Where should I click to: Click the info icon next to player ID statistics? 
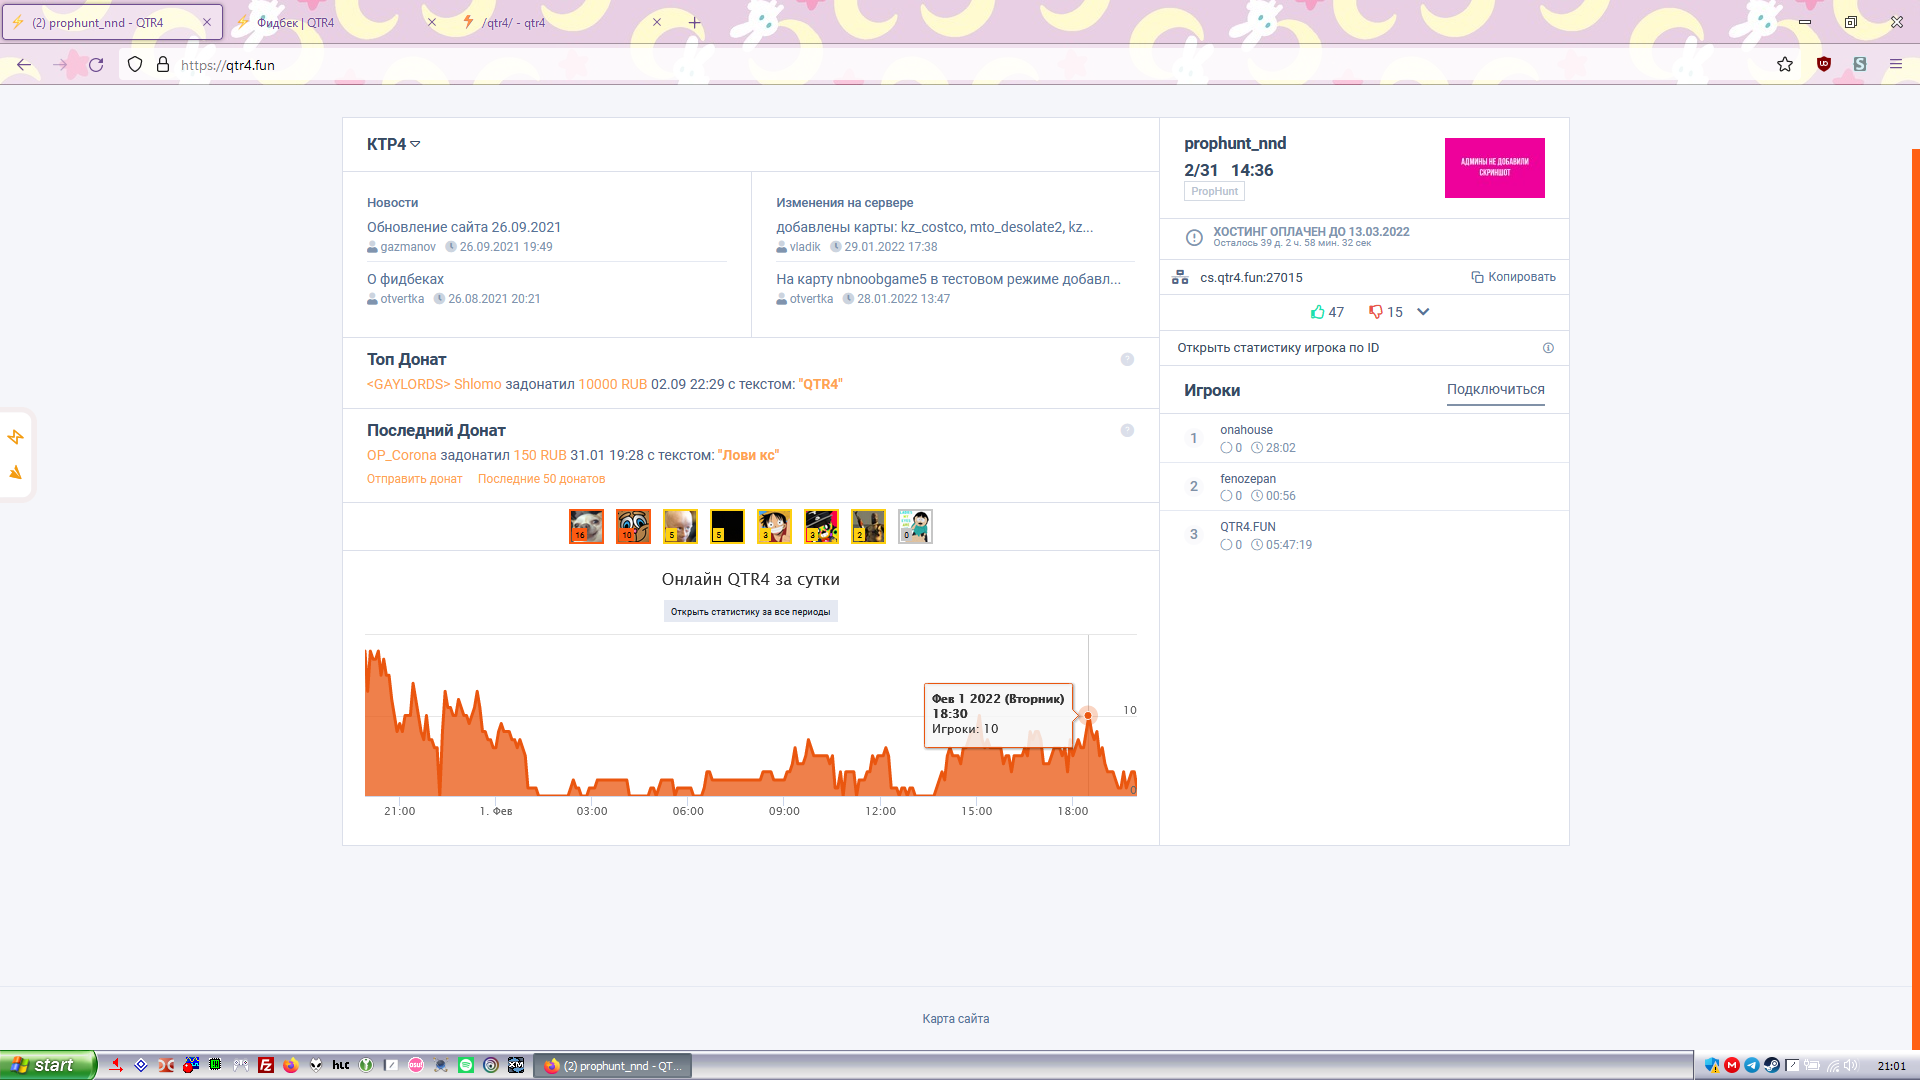1548,348
